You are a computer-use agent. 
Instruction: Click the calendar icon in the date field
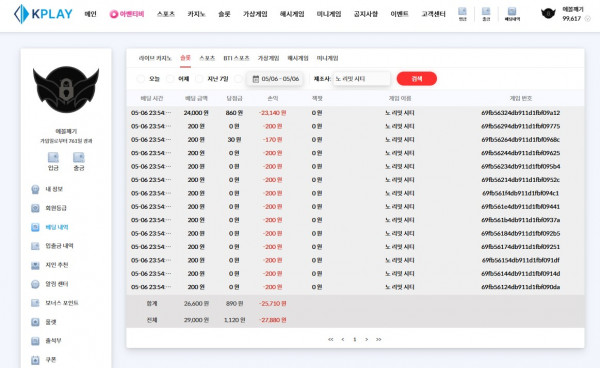tap(256, 79)
